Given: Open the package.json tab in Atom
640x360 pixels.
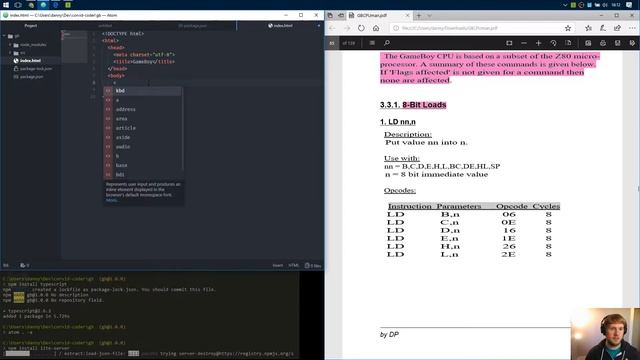Looking at the screenshot, I should (x=192, y=26).
